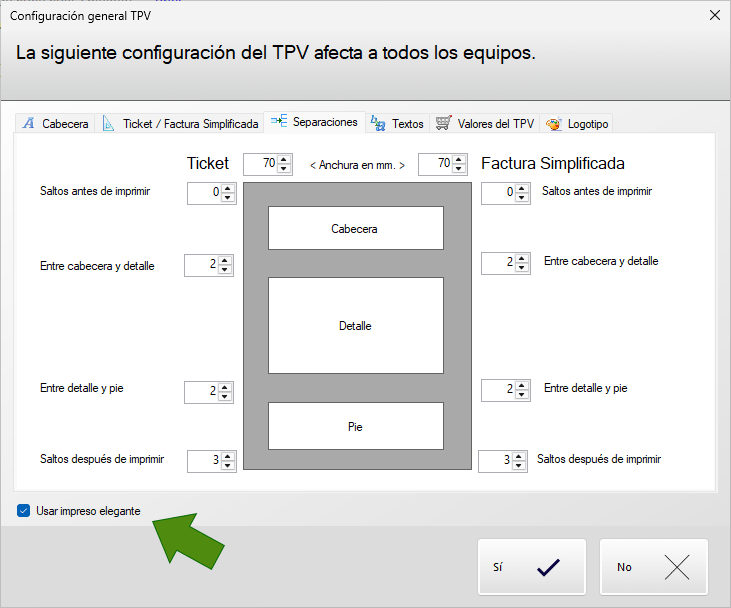This screenshot has width=731, height=608.
Task: Click the Separaciones tab arrows icon
Action: [x=279, y=121]
